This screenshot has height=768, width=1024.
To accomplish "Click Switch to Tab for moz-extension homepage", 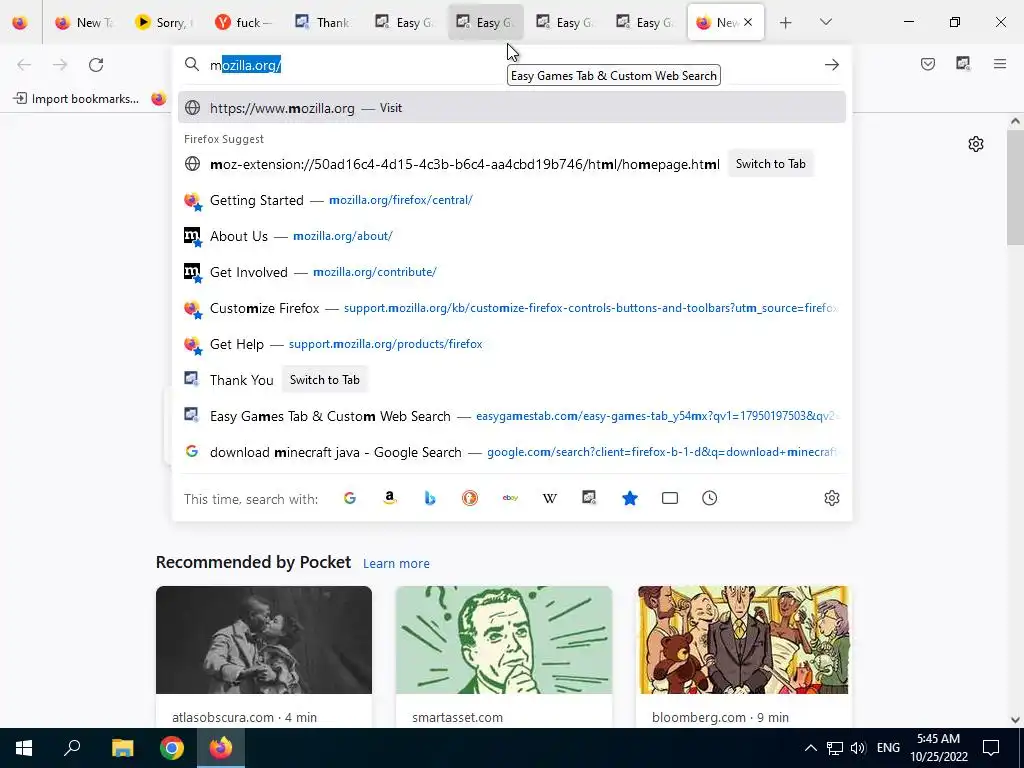I will point(771,164).
